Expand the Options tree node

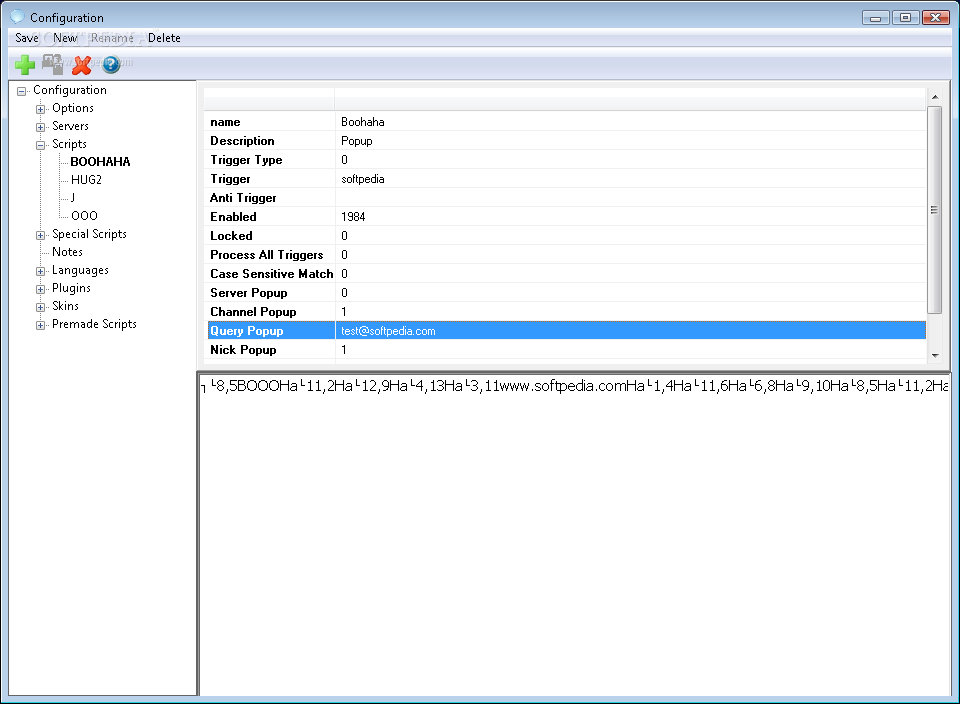click(x=40, y=109)
